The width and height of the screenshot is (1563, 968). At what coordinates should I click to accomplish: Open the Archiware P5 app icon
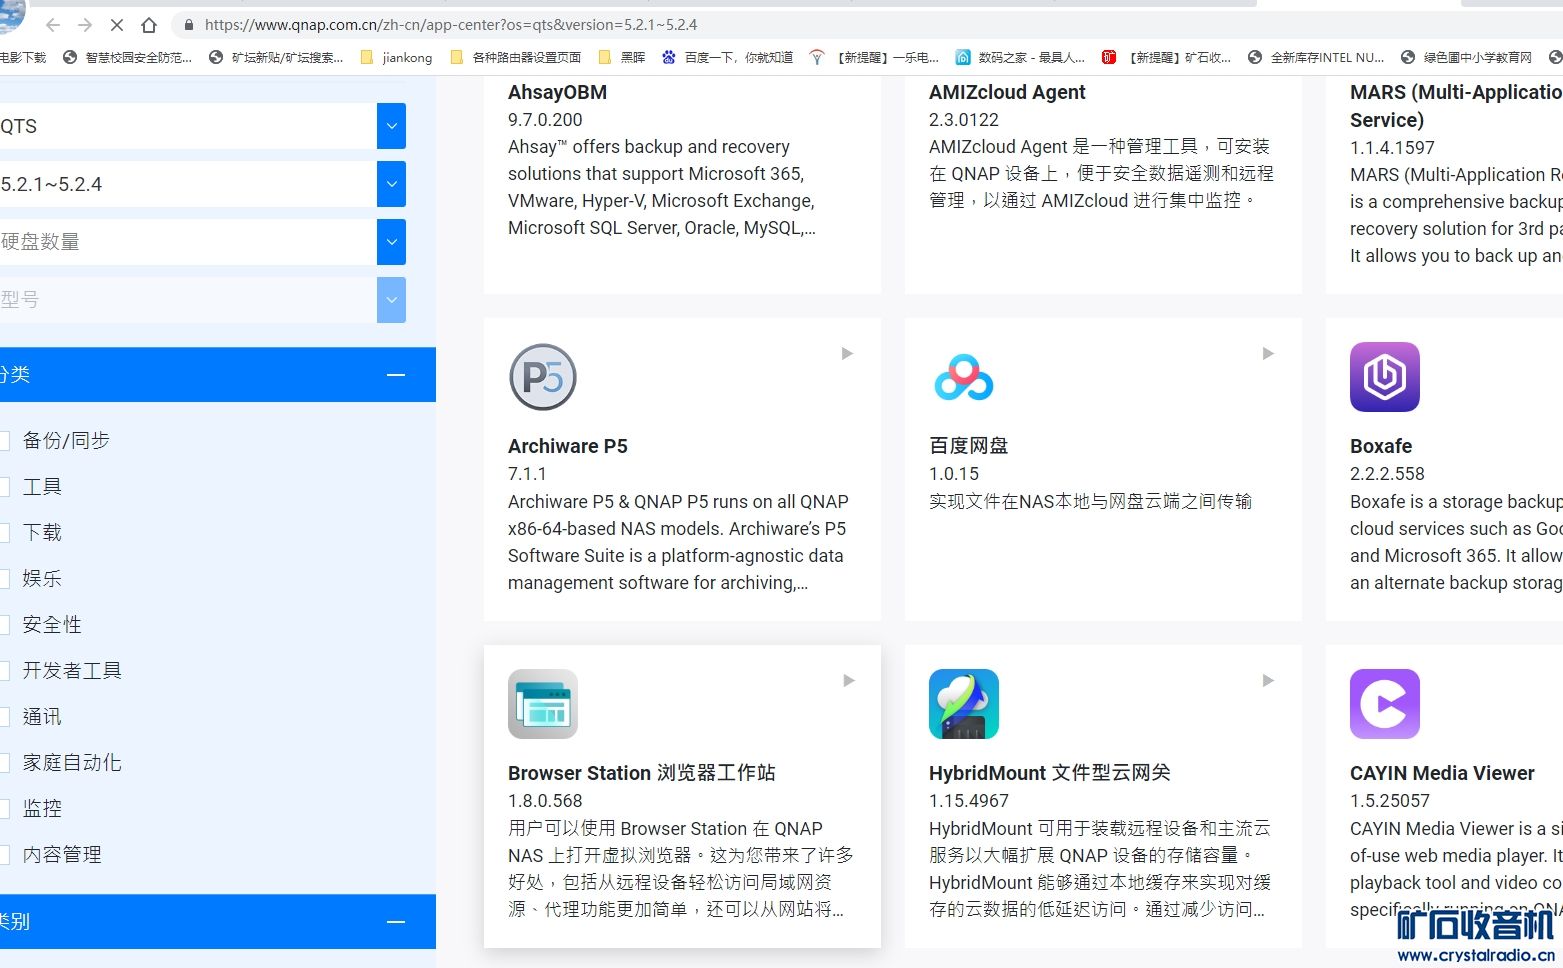[543, 377]
